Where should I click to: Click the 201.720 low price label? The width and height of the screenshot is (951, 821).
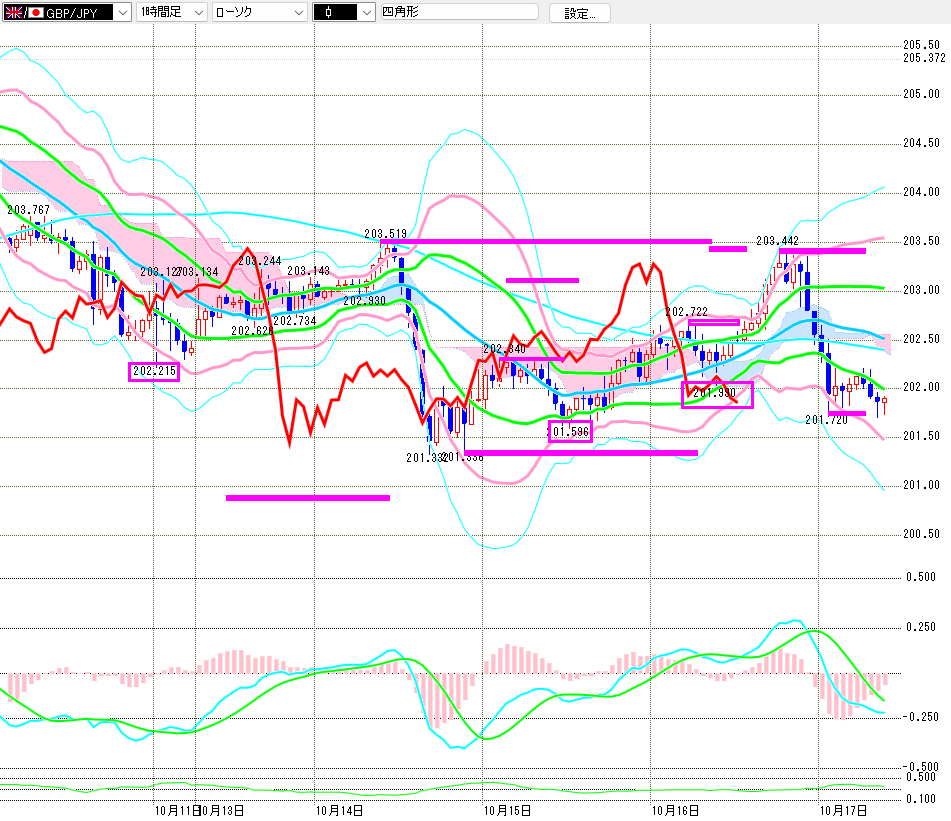826,421
